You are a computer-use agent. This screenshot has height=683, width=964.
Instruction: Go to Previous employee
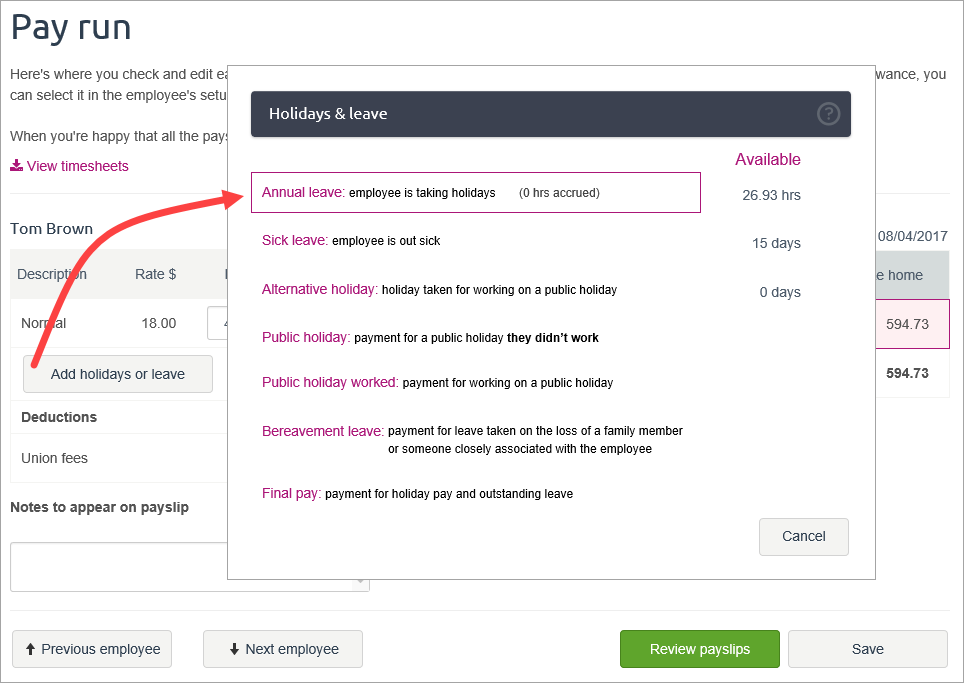click(x=92, y=649)
